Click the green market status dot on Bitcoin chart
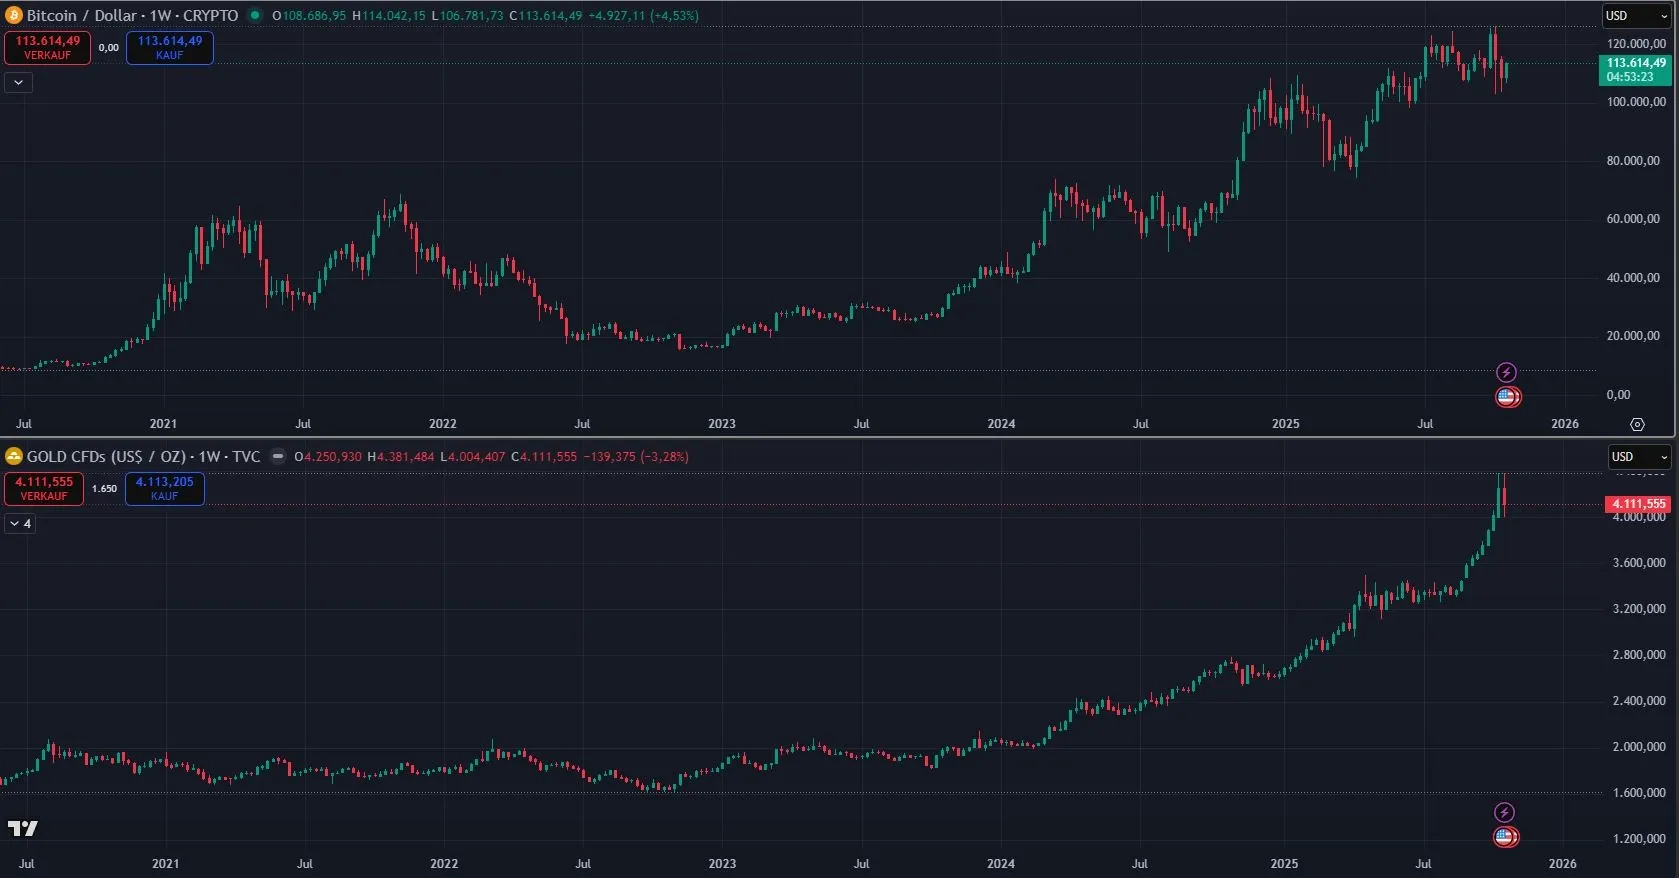1679x878 pixels. [255, 16]
